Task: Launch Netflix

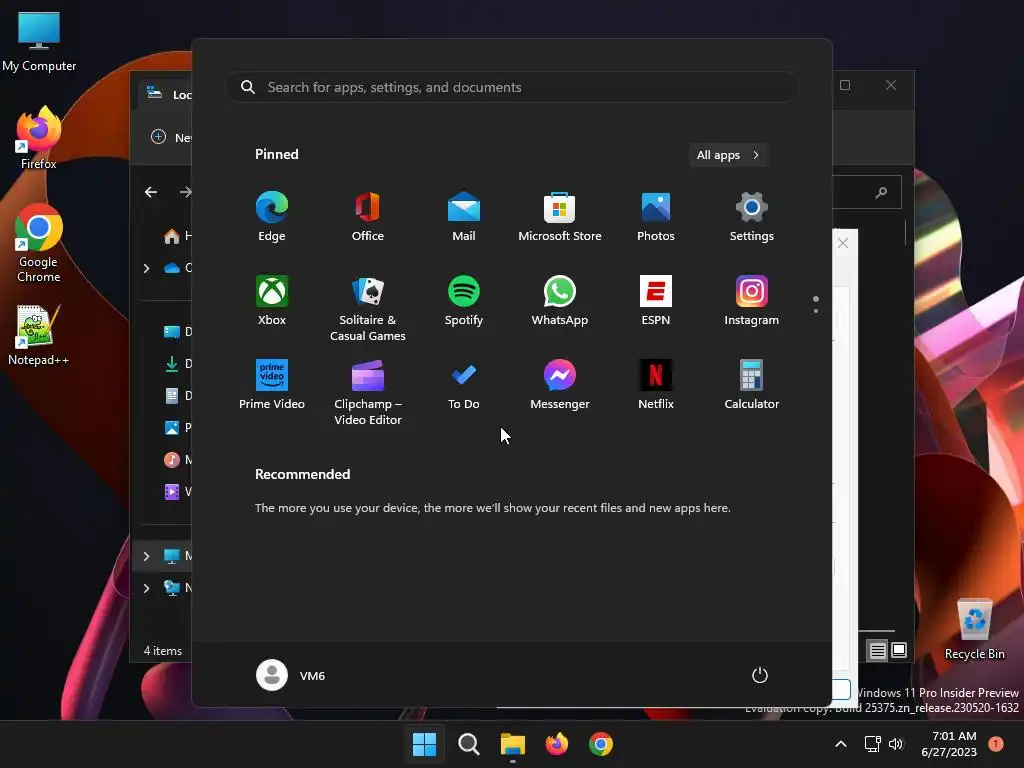Action: [x=656, y=385]
